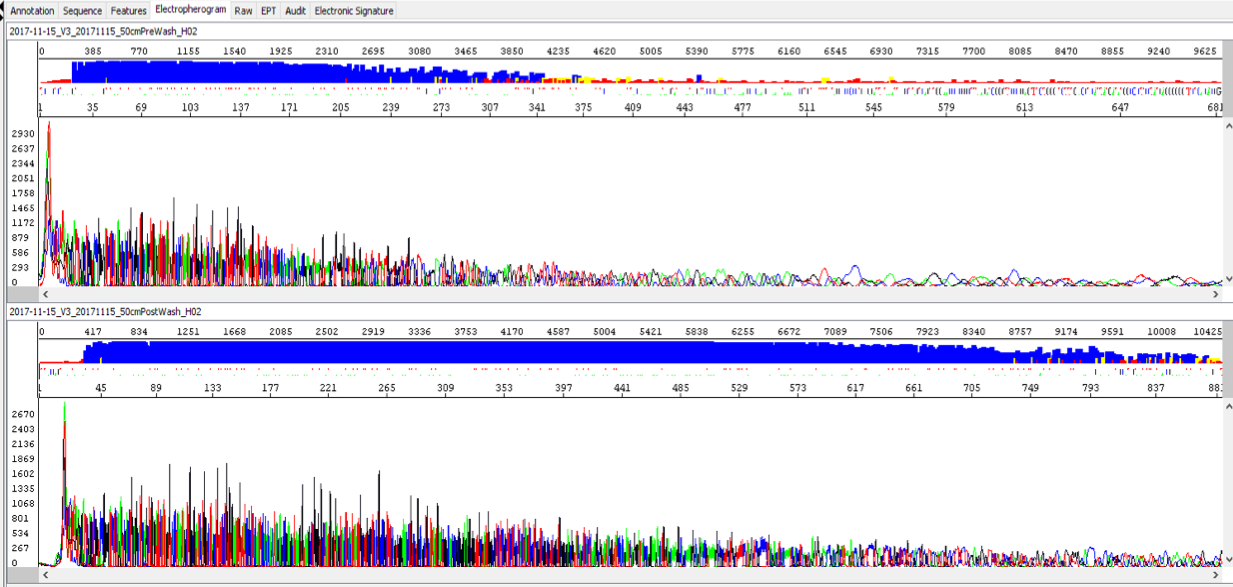This screenshot has height=587, width=1233.
Task: Open the Annotation tab
Action: [32, 11]
